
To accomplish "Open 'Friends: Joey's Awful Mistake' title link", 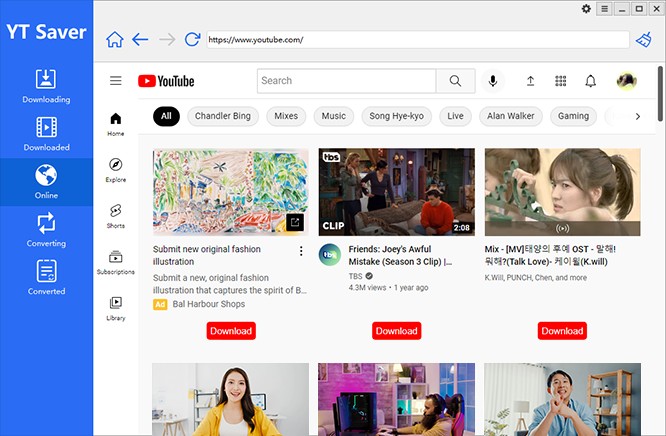I will click(400, 255).
